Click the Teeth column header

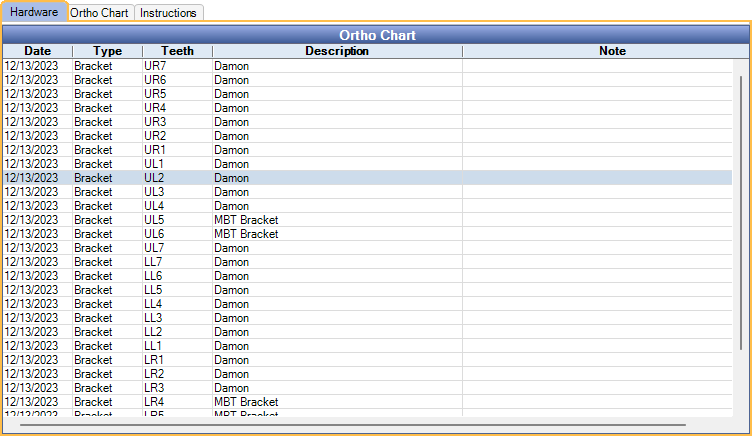[x=177, y=51]
